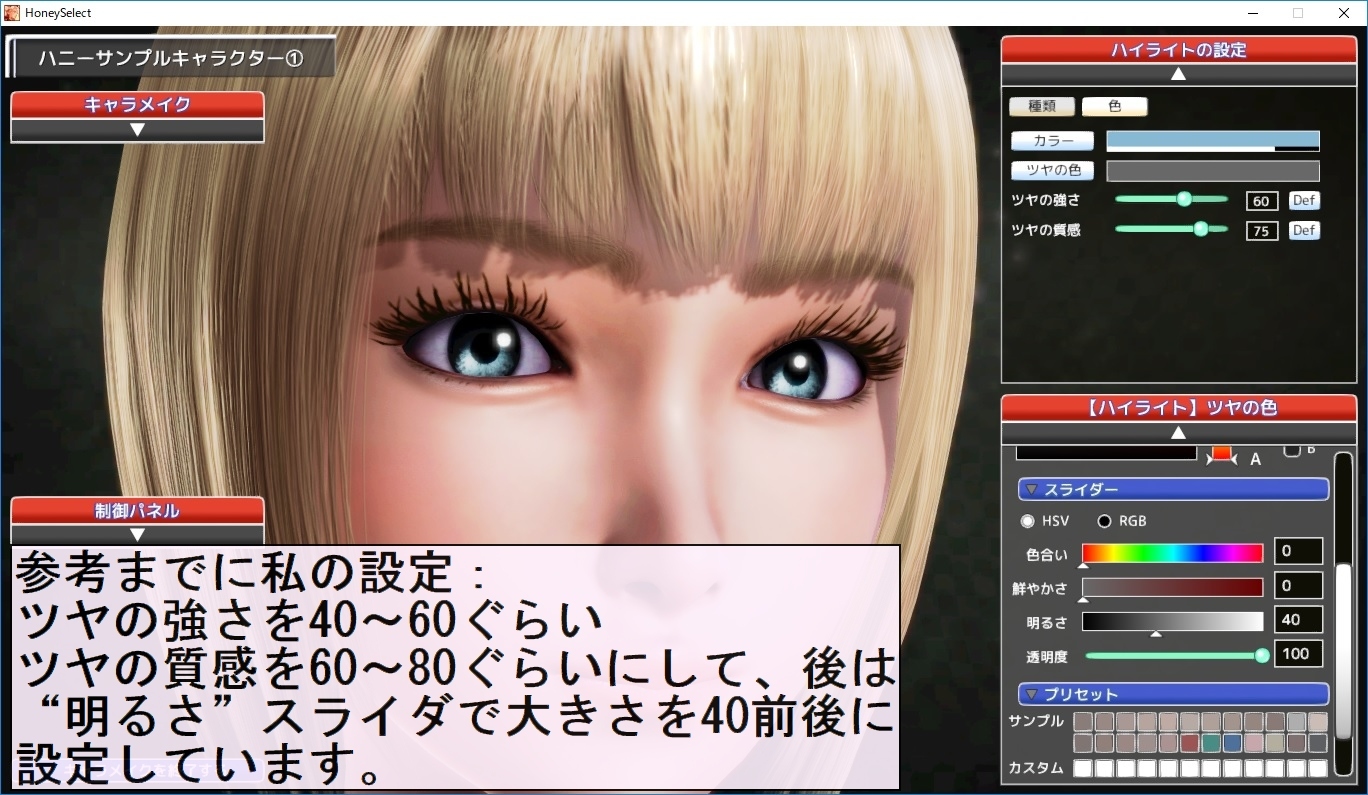Select the HSV radio button
The image size is (1368, 795).
coord(1028,521)
